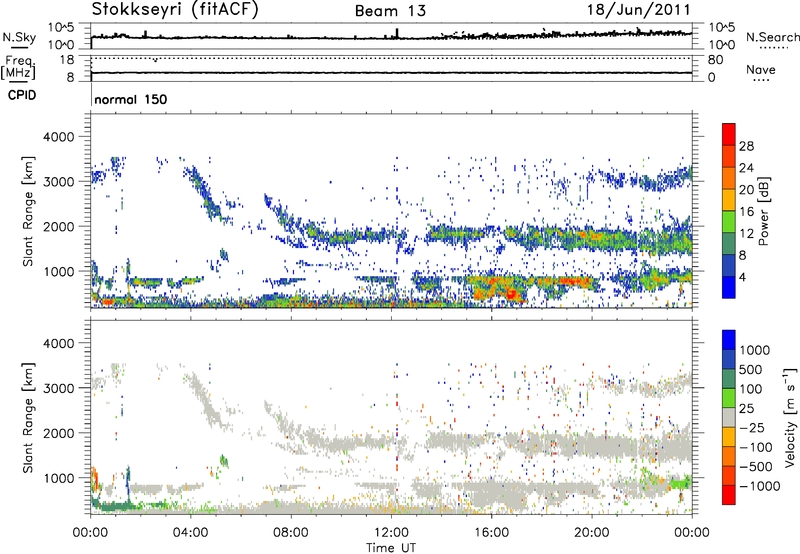800x554 pixels.
Task: Click the 'N.Search' legend label
Action: (772, 37)
